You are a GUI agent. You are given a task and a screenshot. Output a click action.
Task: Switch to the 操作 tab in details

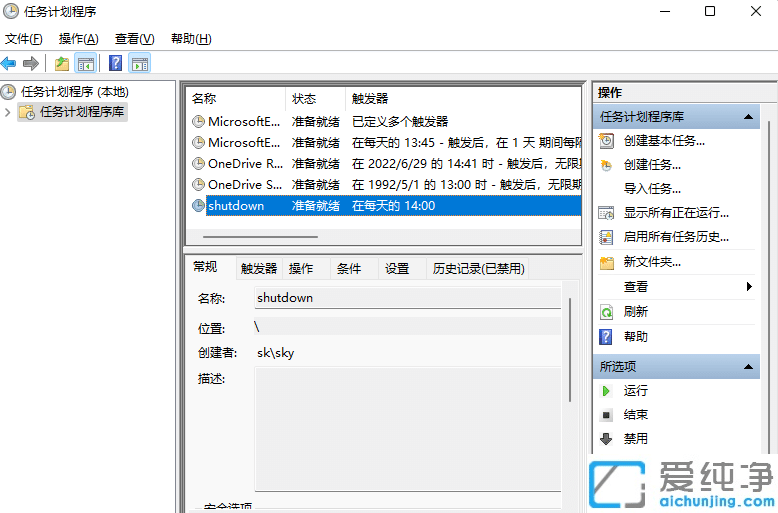[x=301, y=268]
